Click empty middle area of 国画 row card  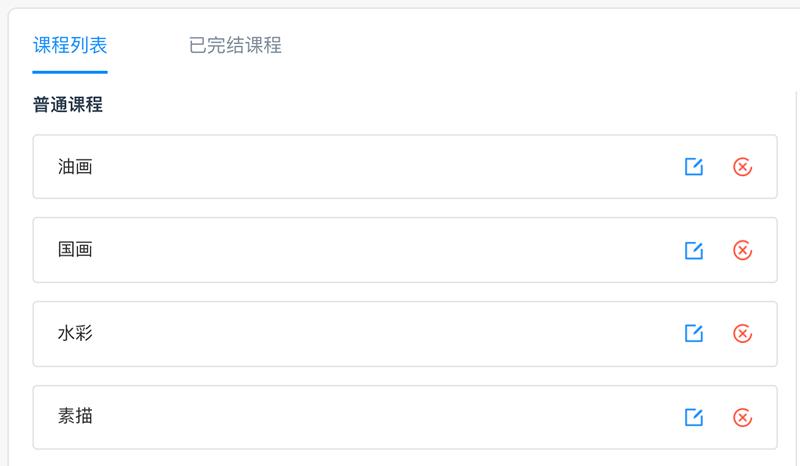380,250
